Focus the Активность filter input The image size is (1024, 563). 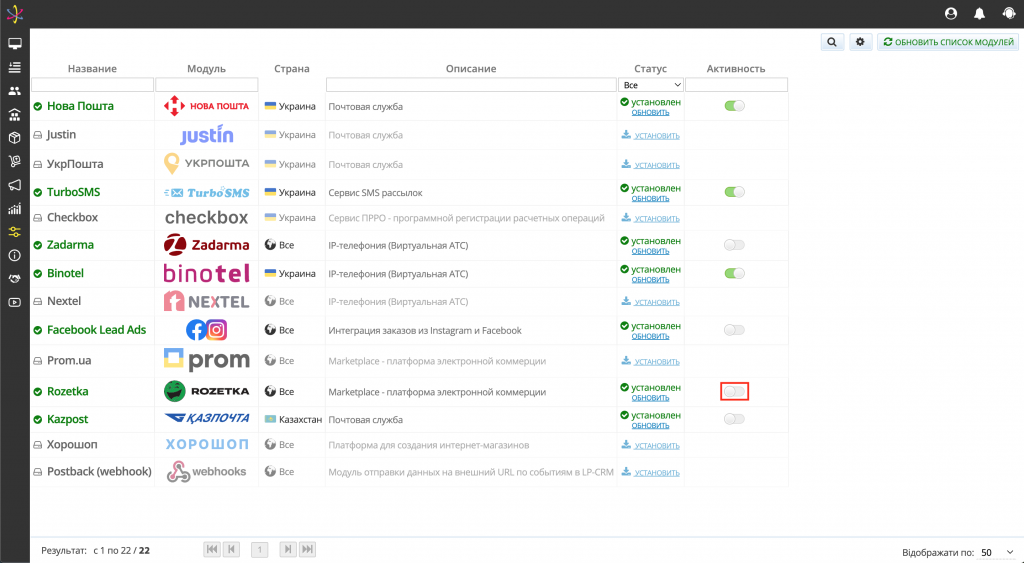pos(736,85)
